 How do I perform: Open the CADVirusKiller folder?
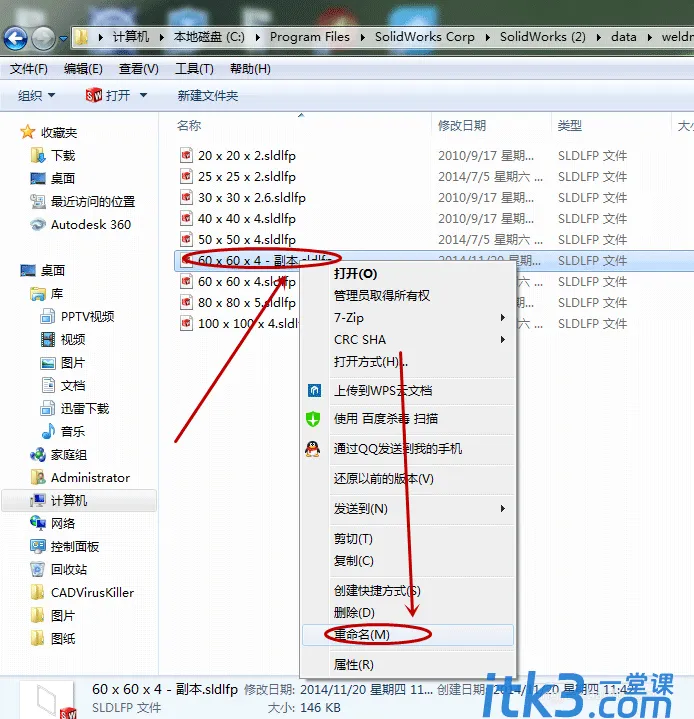point(82,592)
